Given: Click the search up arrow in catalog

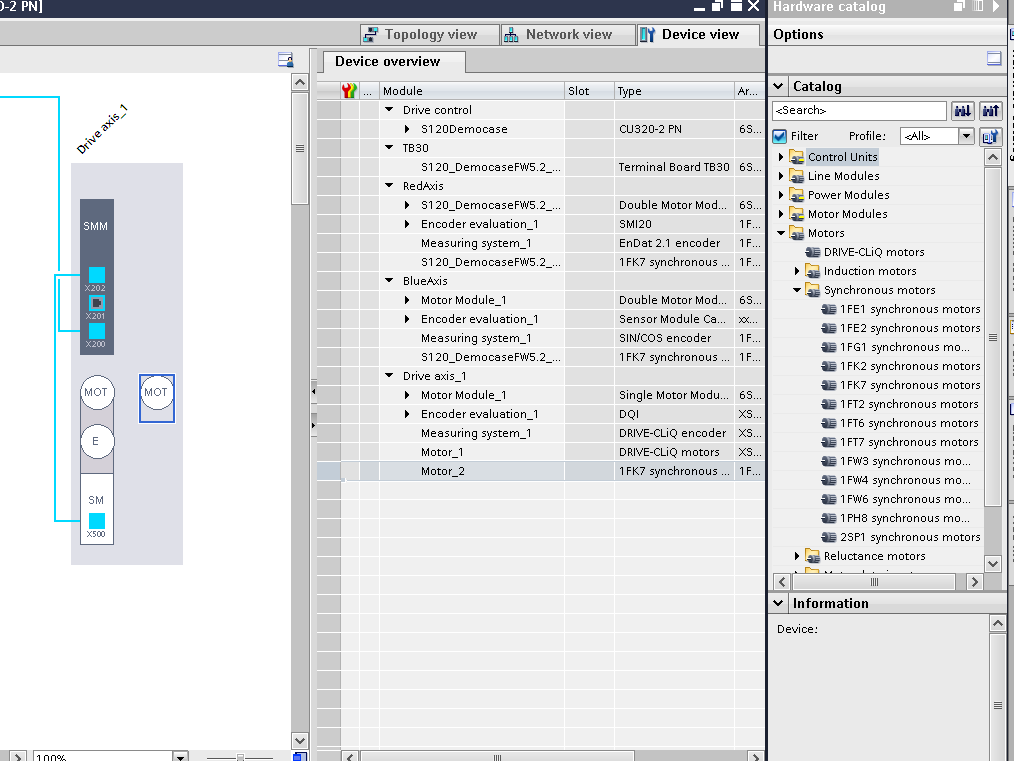Looking at the screenshot, I should click(x=991, y=111).
